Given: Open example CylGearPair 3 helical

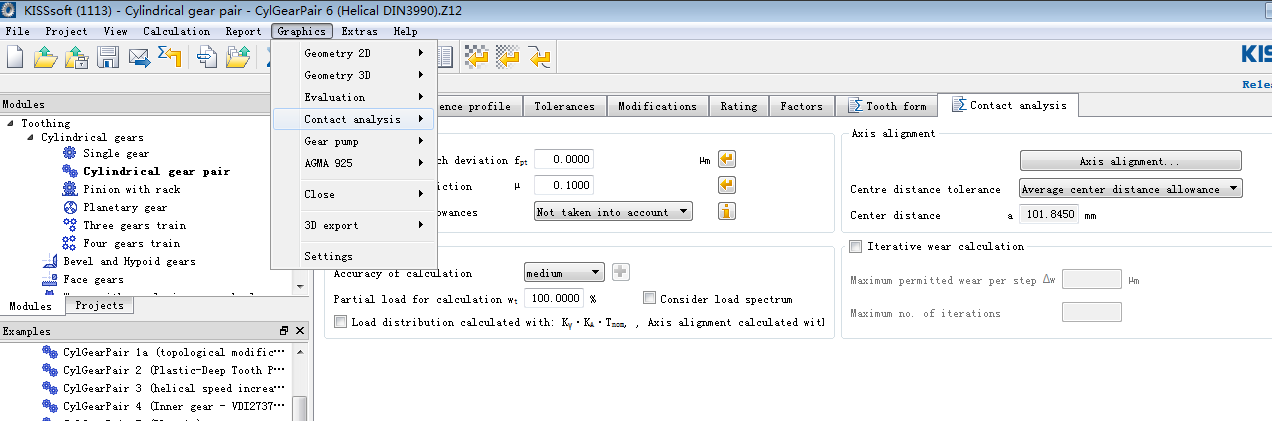Looking at the screenshot, I should pos(164,388).
